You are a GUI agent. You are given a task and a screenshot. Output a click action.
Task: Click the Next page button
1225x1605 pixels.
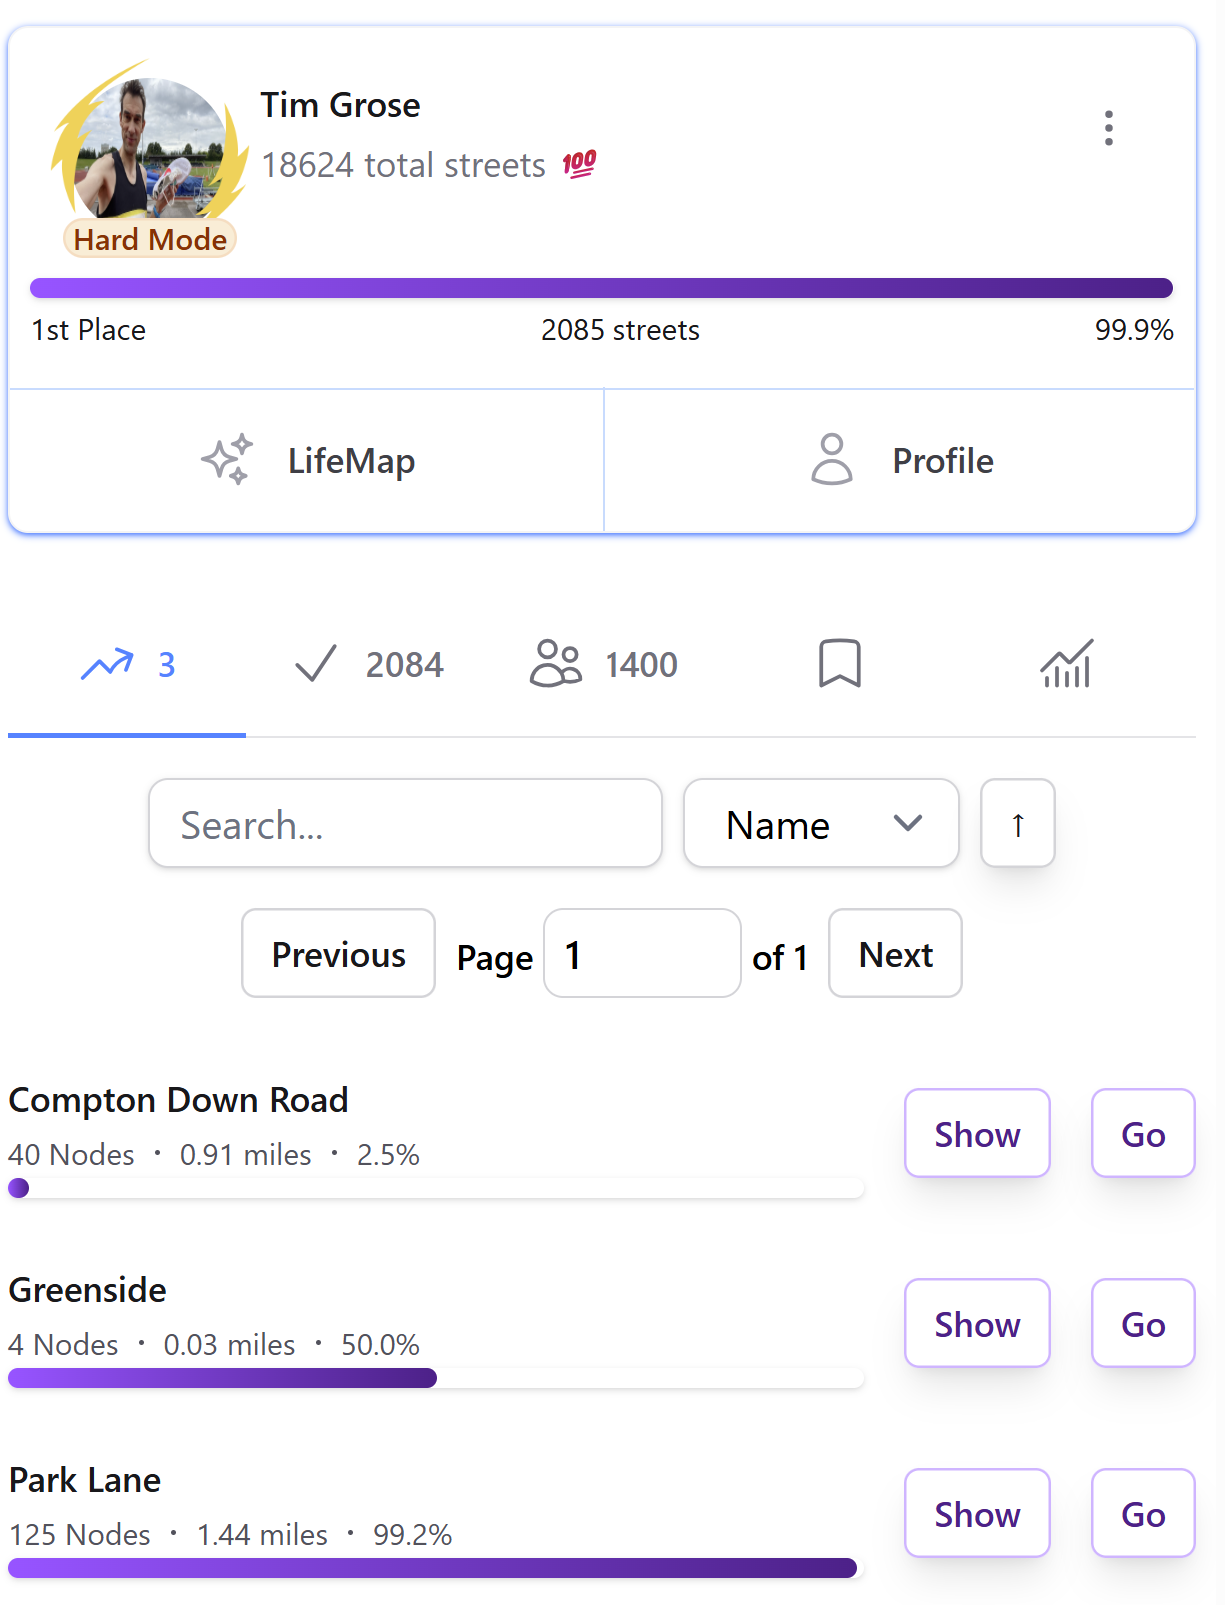(895, 954)
